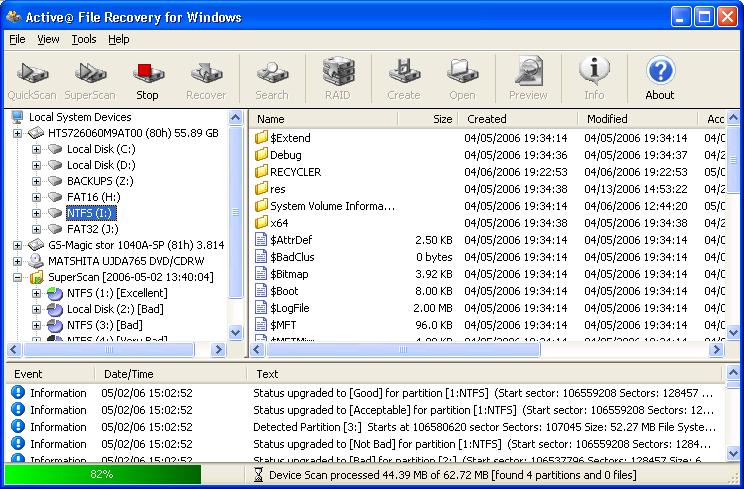Open the RECYCLER folder row
The width and height of the screenshot is (744, 489).
point(295,172)
